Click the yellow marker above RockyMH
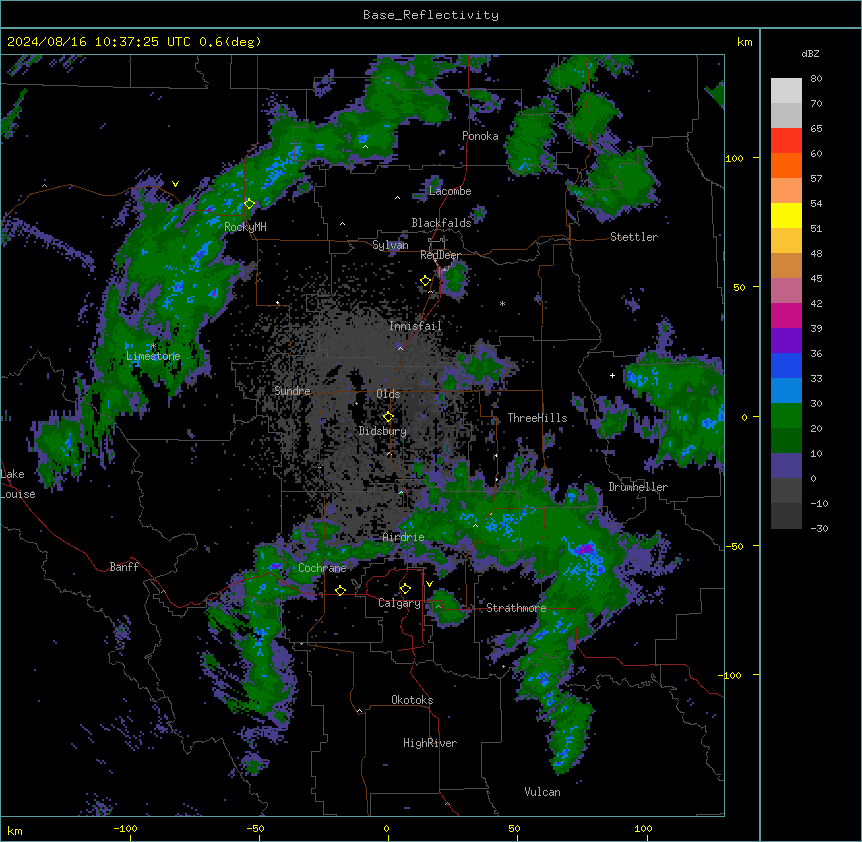The width and height of the screenshot is (862, 842). [249, 204]
